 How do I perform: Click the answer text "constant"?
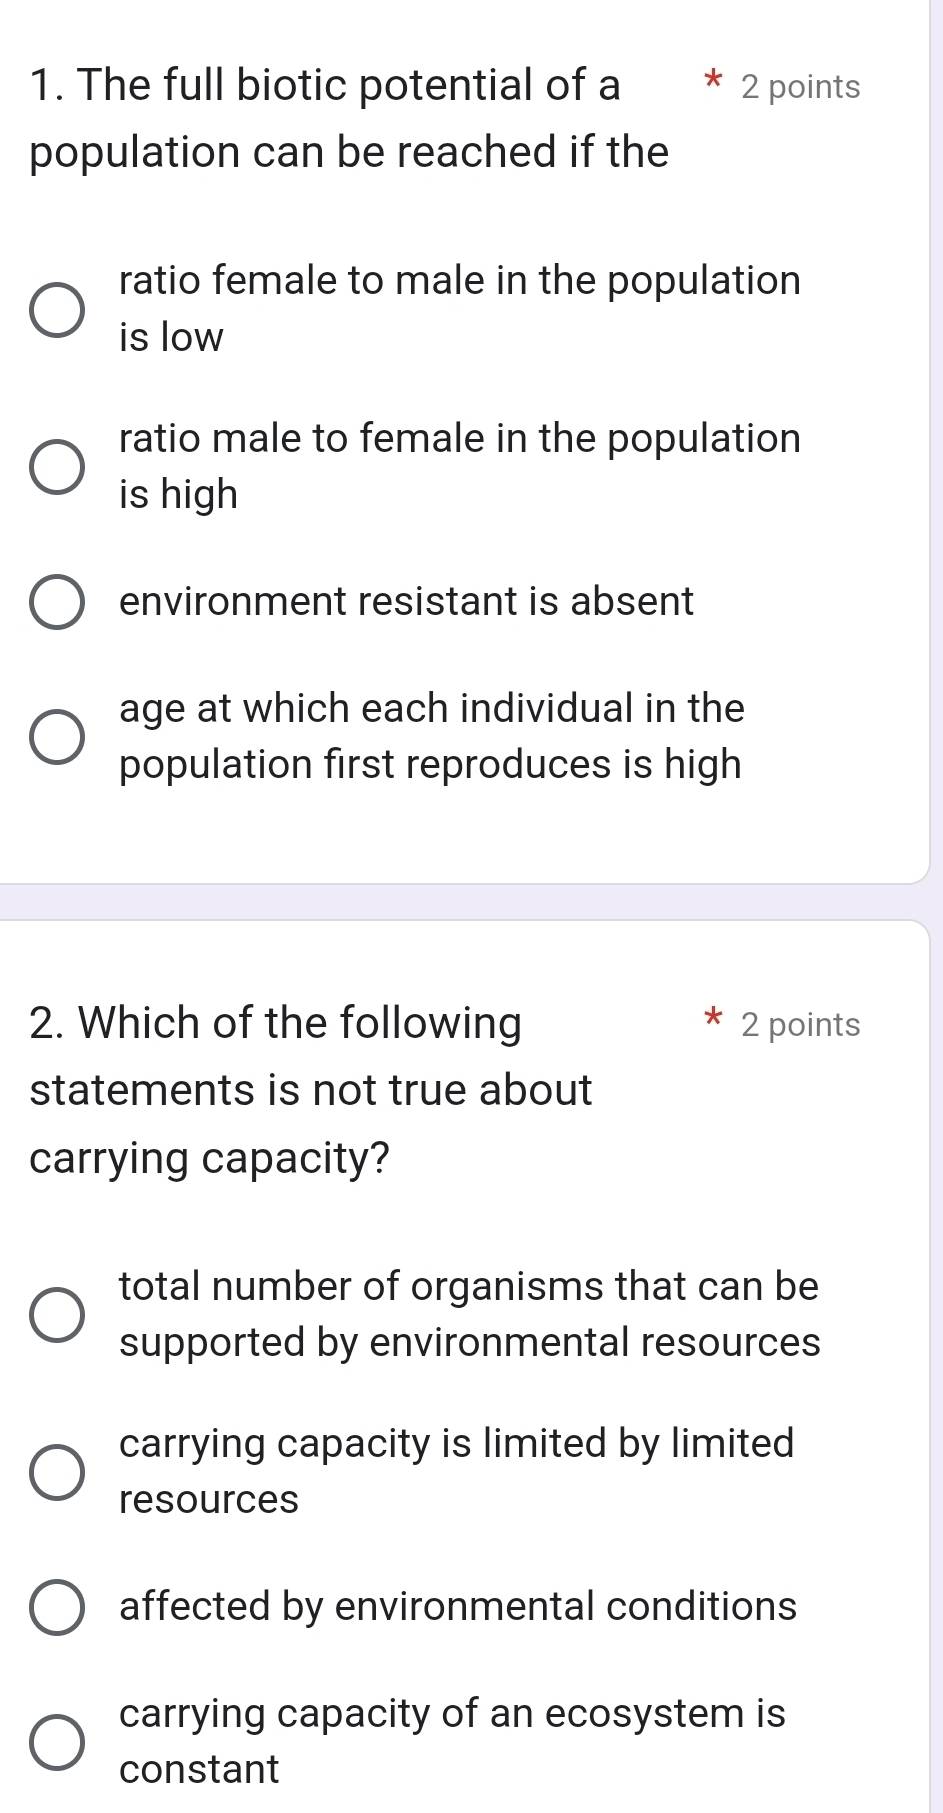pos(196,1770)
